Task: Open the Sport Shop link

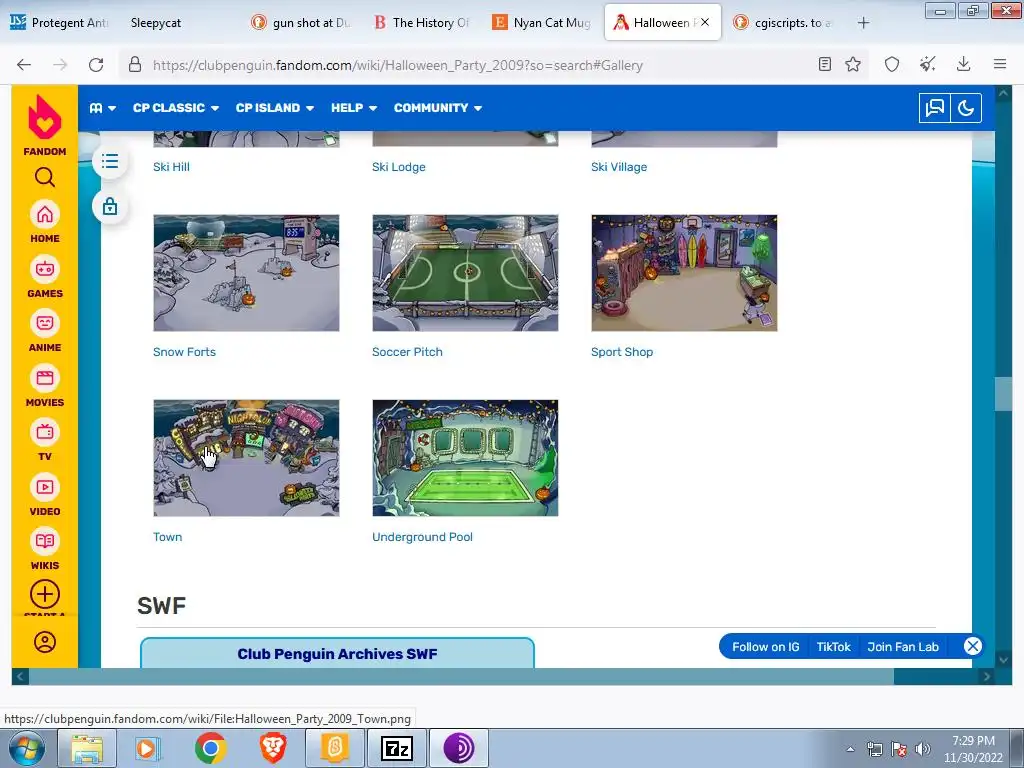Action: coord(622,351)
